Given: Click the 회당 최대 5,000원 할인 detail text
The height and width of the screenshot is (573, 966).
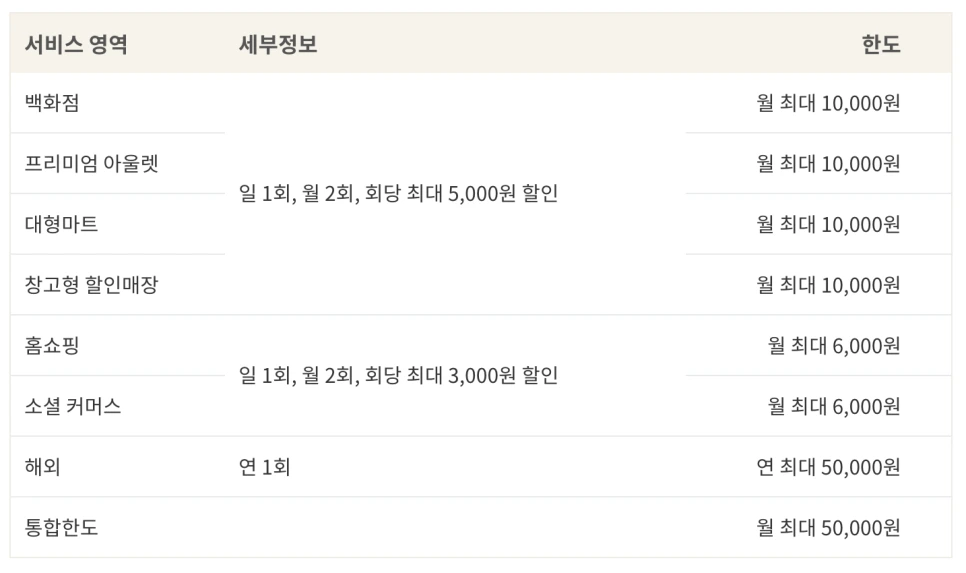Looking at the screenshot, I should (461, 193).
